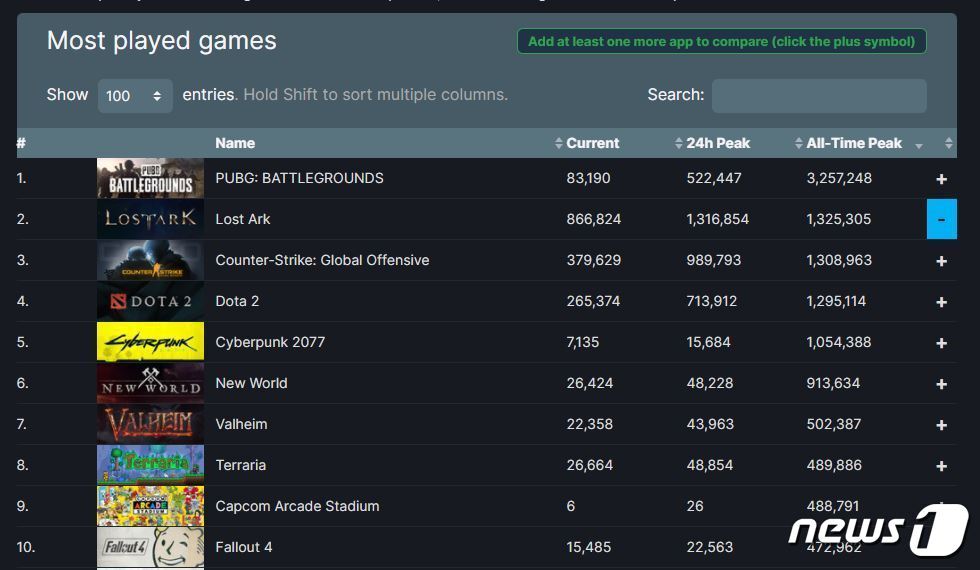Remove Lost Ark from comparison via minus button
The height and width of the screenshot is (570, 980).
(x=941, y=219)
